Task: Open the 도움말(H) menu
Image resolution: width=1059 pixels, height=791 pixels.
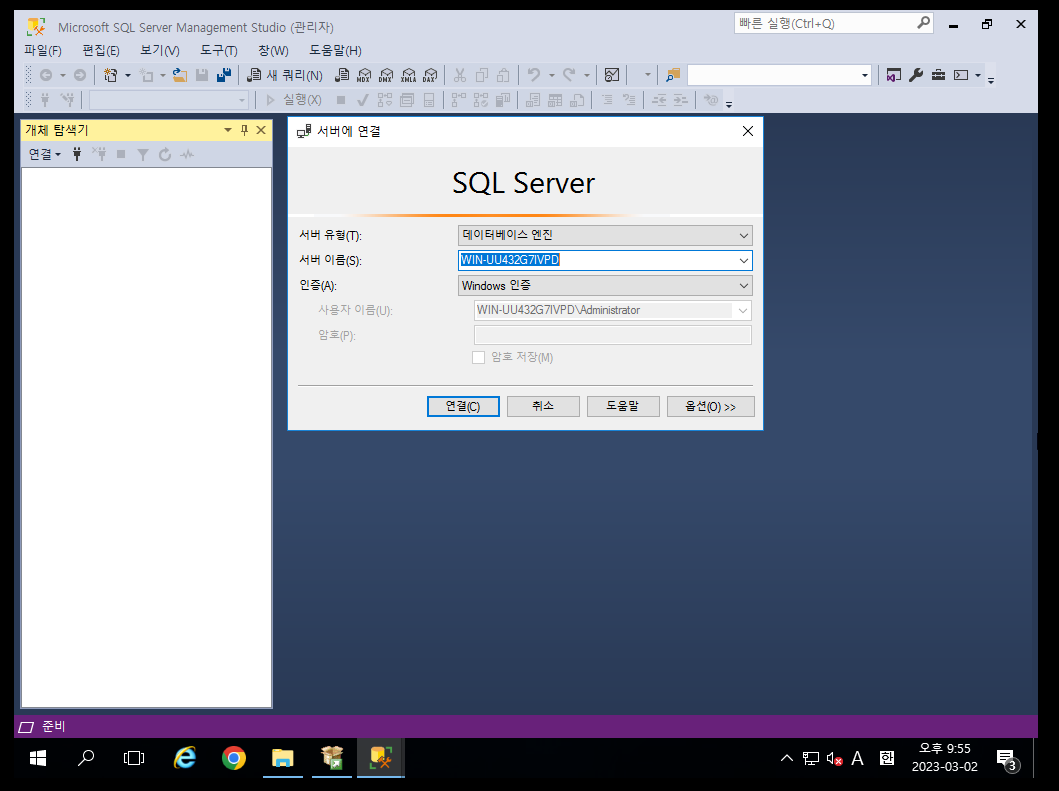Action: tap(335, 51)
